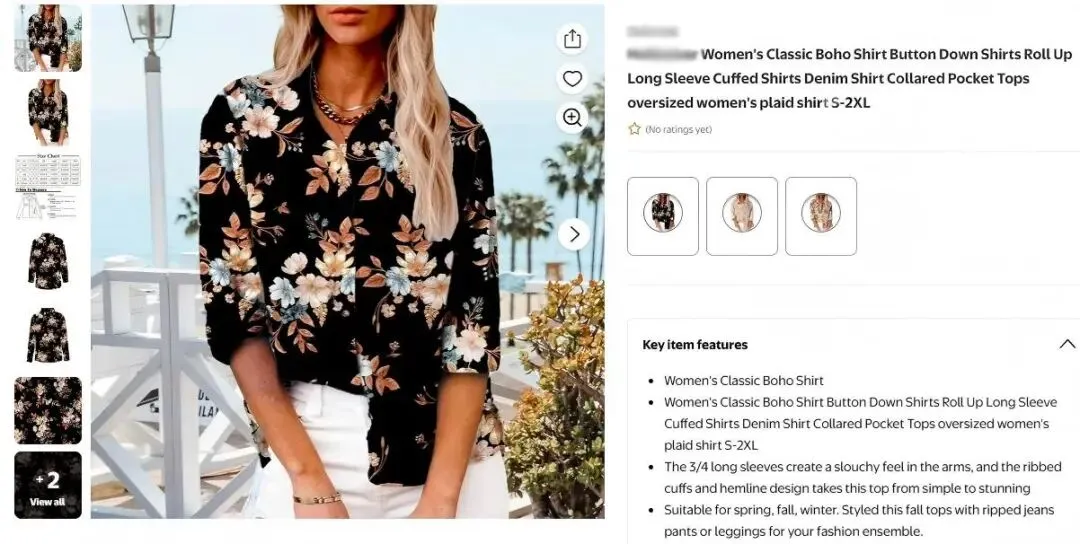Select the first model photo thumbnail
The height and width of the screenshot is (544, 1080).
[x=48, y=38]
